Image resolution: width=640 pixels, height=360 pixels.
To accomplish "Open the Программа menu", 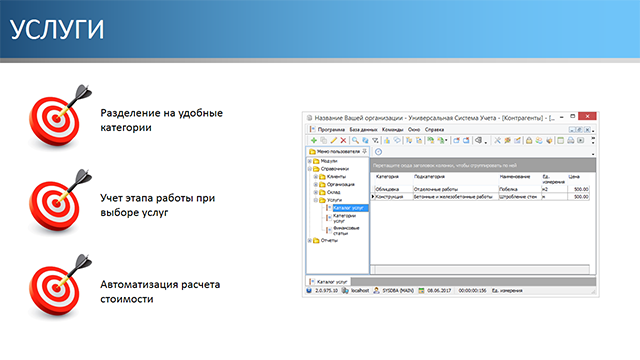I will click(x=331, y=130).
